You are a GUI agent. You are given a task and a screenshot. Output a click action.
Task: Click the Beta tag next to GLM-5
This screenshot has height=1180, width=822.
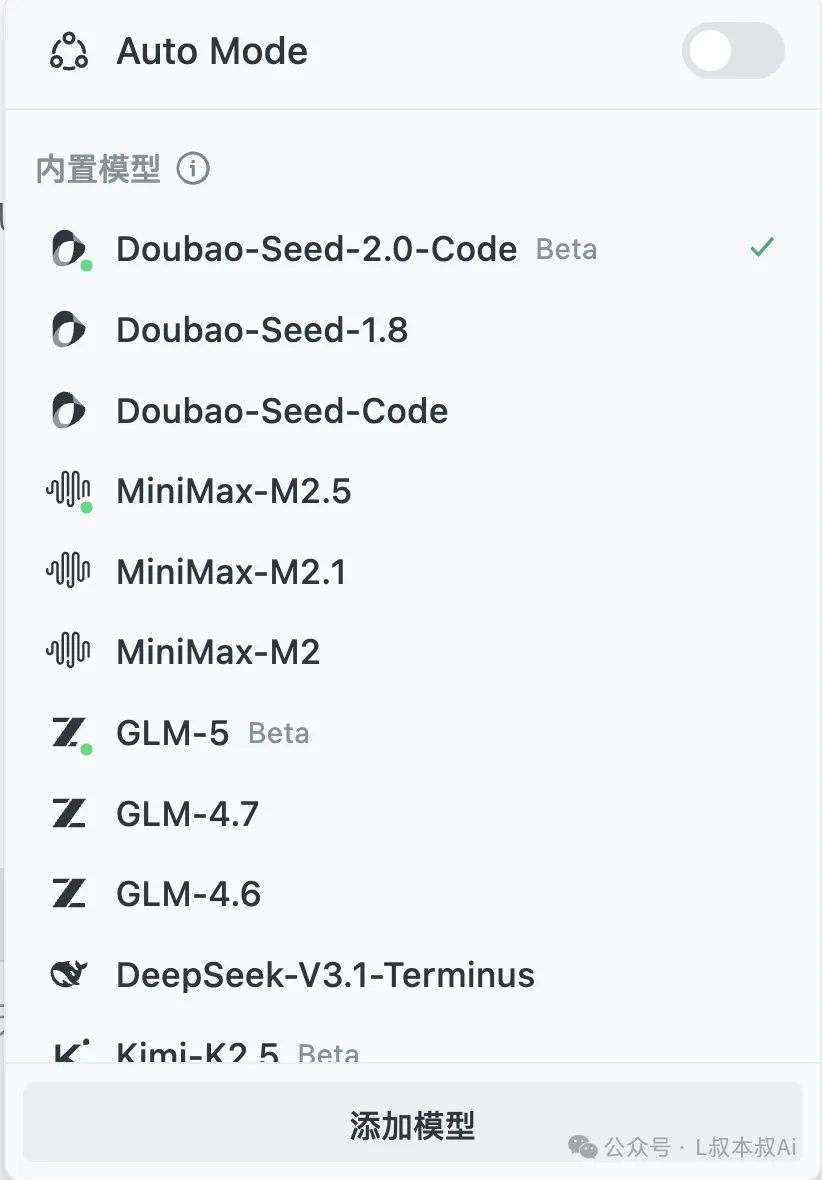pyautogui.click(x=279, y=734)
